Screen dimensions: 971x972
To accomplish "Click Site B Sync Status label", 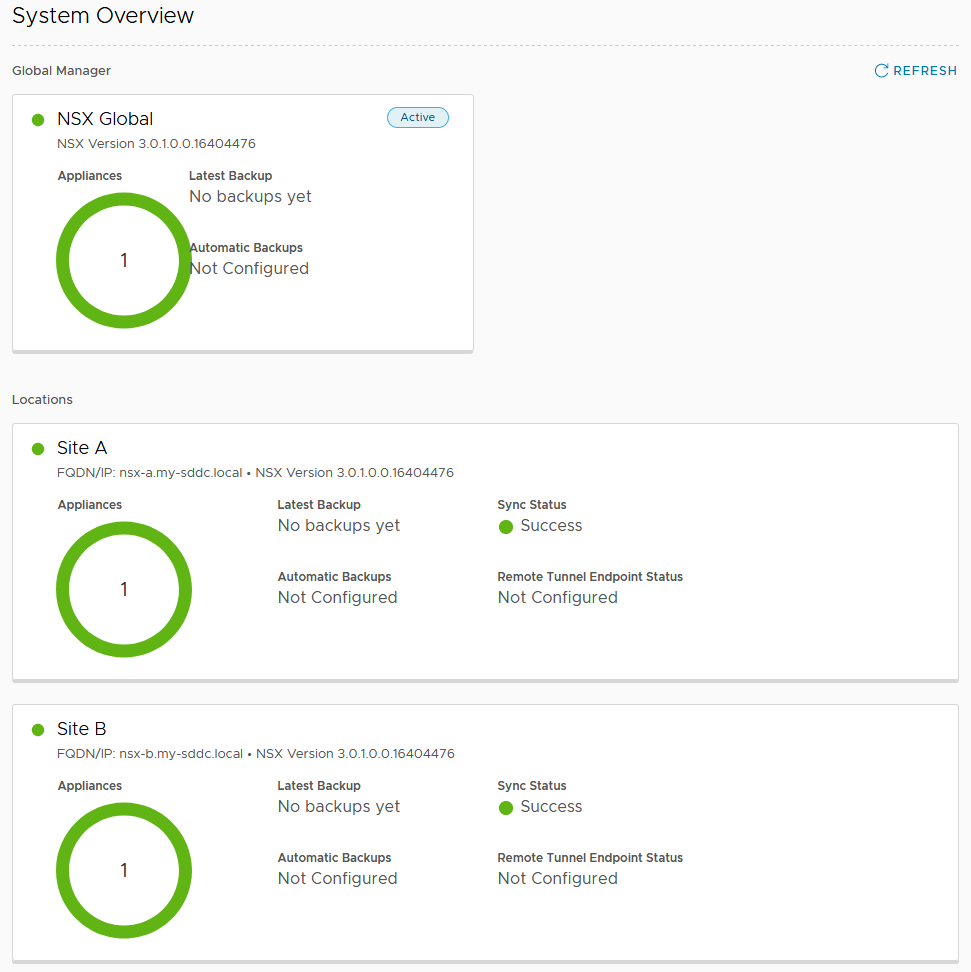I will click(532, 786).
